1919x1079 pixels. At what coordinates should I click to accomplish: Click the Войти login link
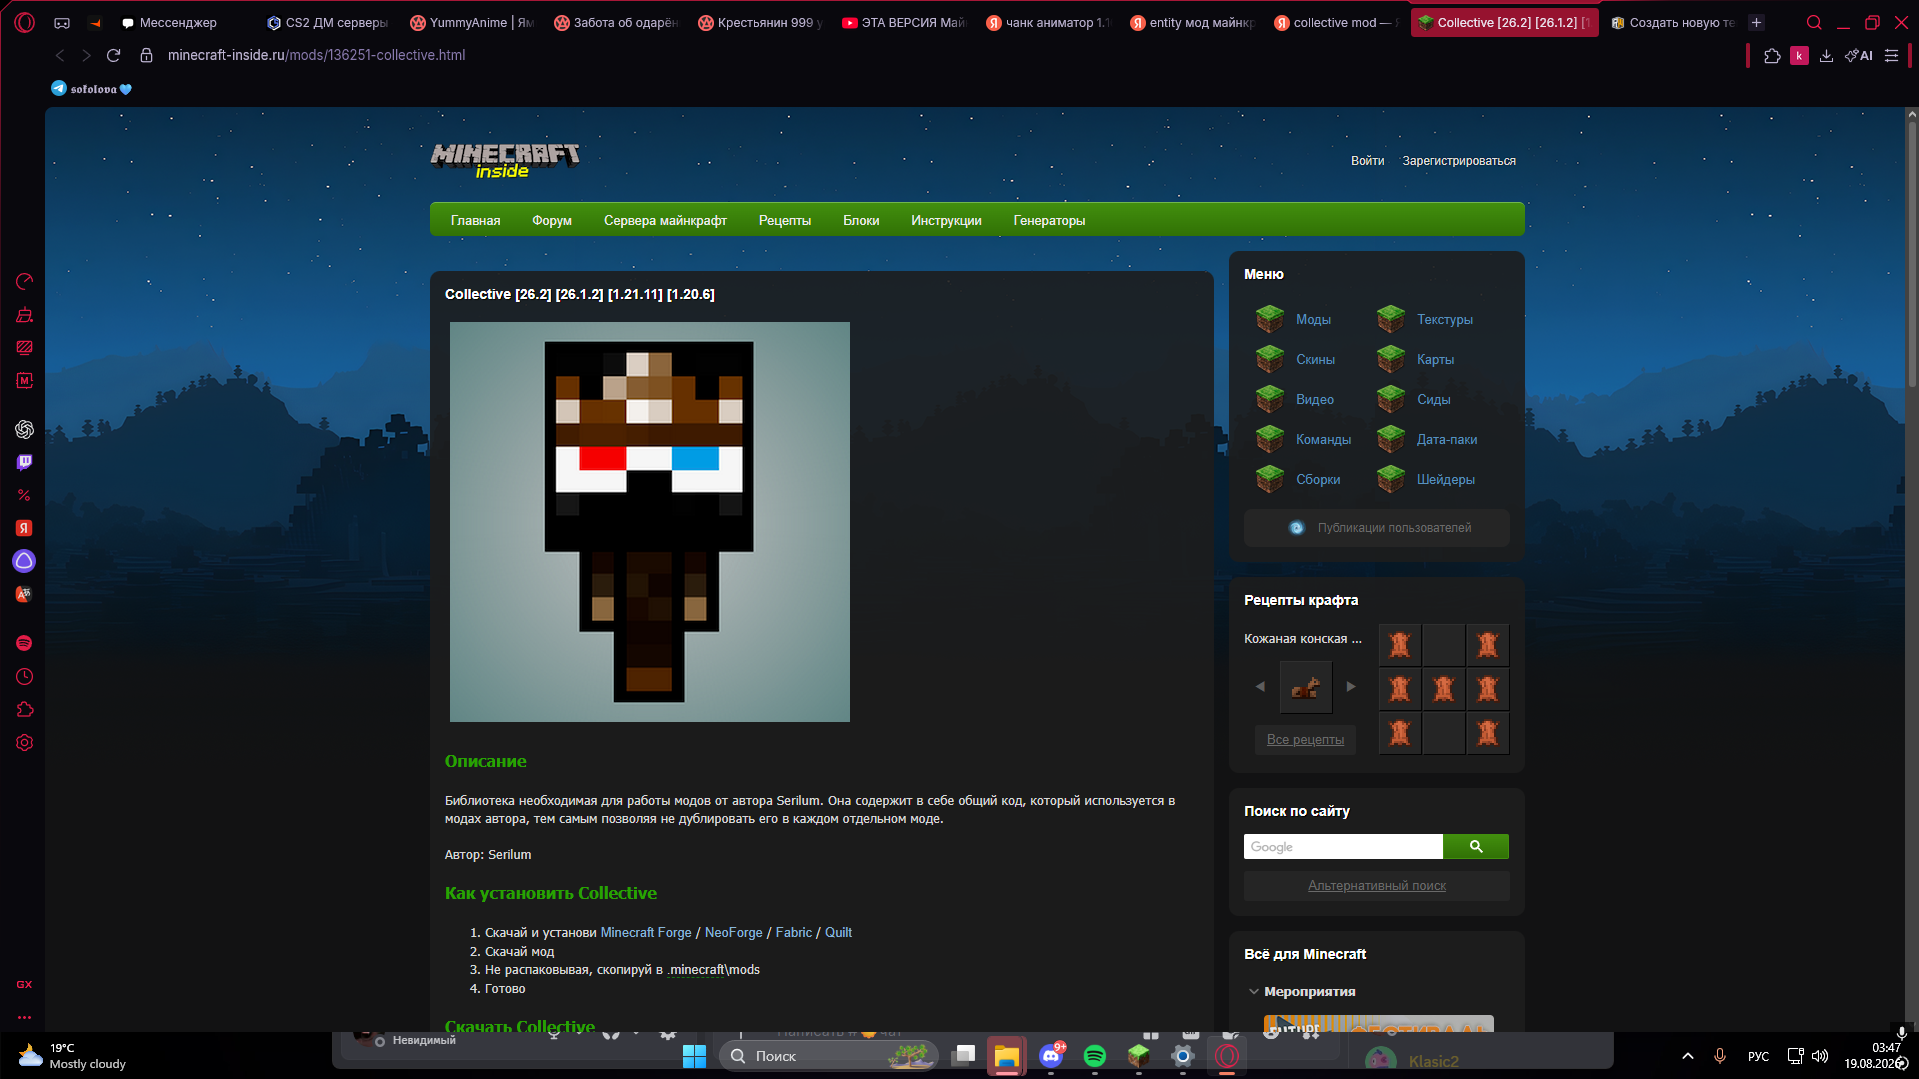tap(1368, 161)
